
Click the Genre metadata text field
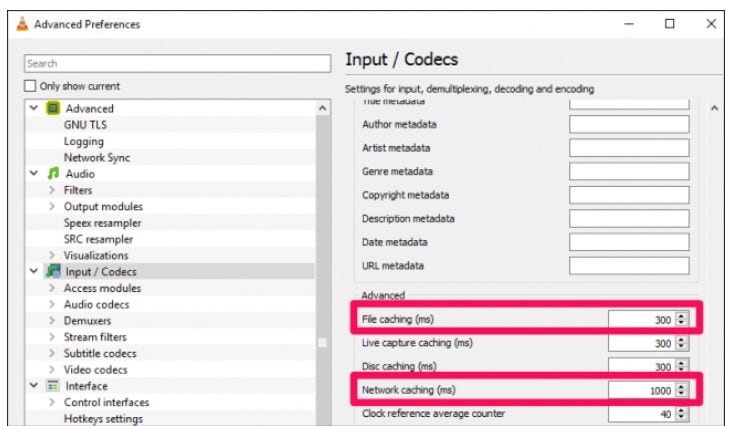tap(629, 172)
